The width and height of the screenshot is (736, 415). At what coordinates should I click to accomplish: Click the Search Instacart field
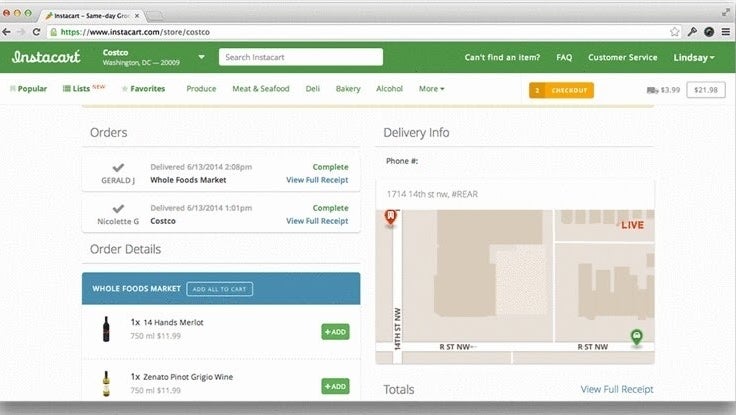301,57
